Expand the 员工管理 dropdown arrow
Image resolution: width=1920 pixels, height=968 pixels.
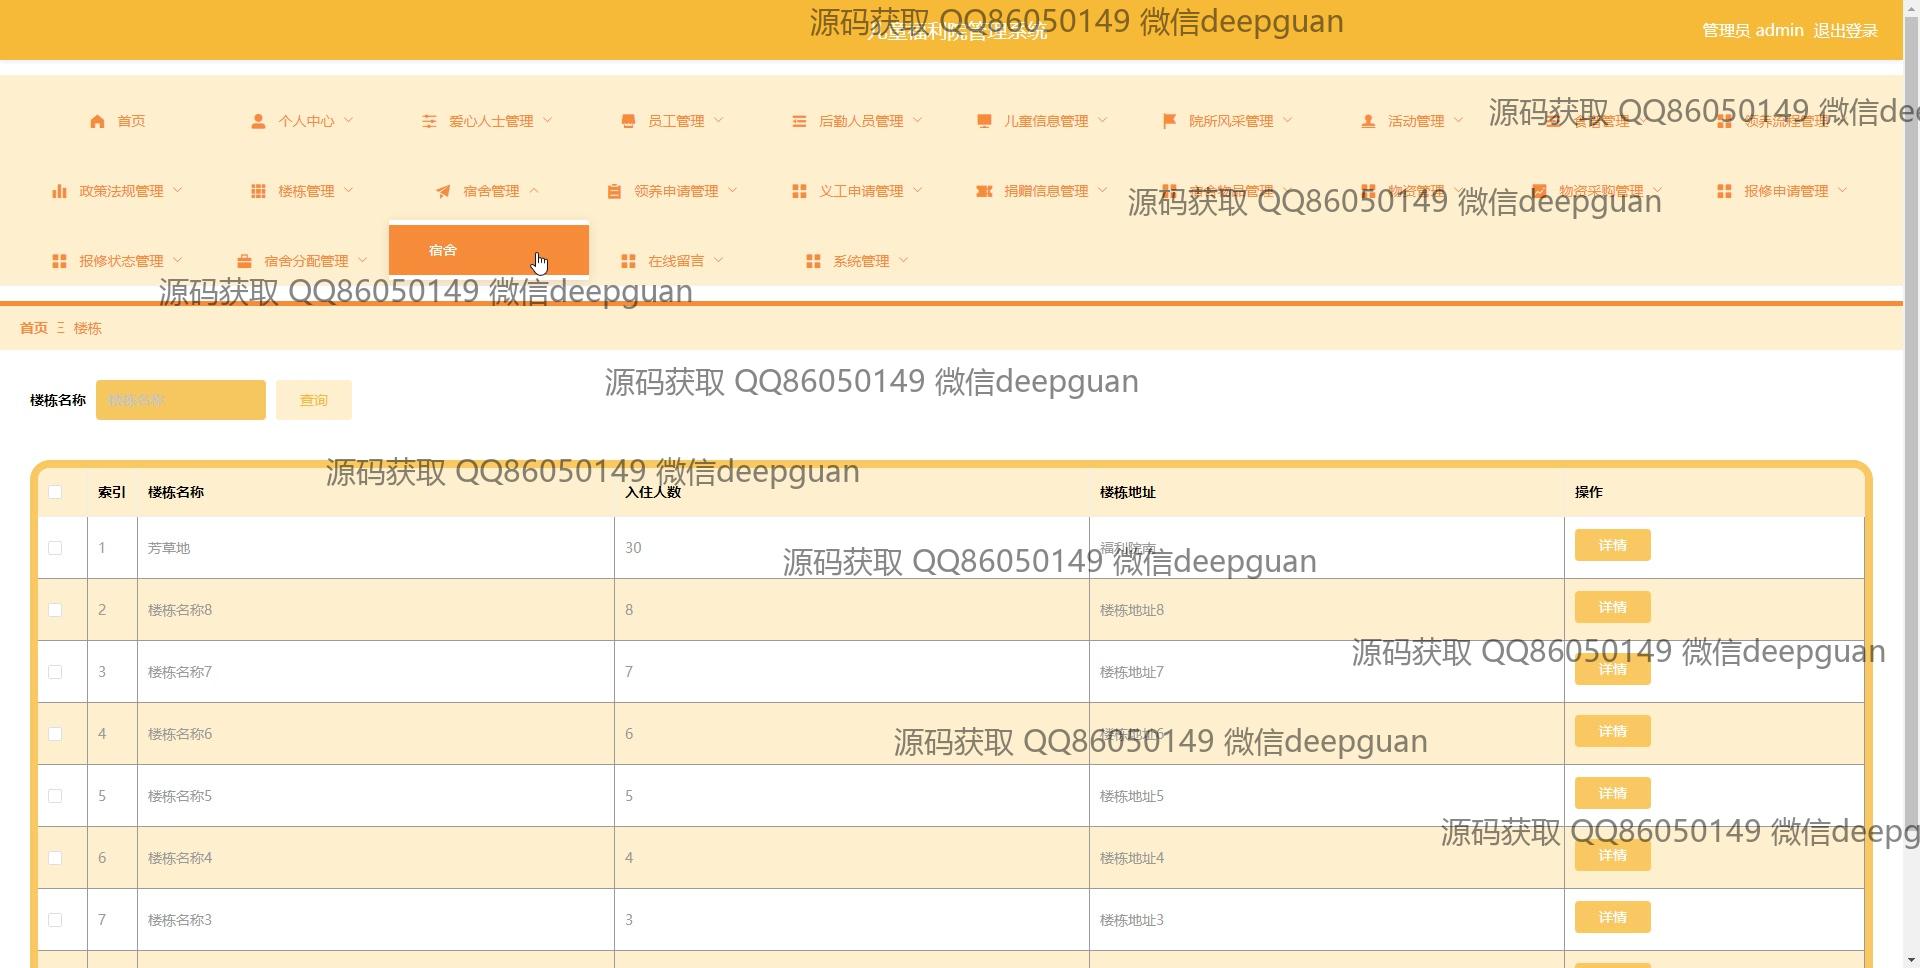tap(719, 121)
